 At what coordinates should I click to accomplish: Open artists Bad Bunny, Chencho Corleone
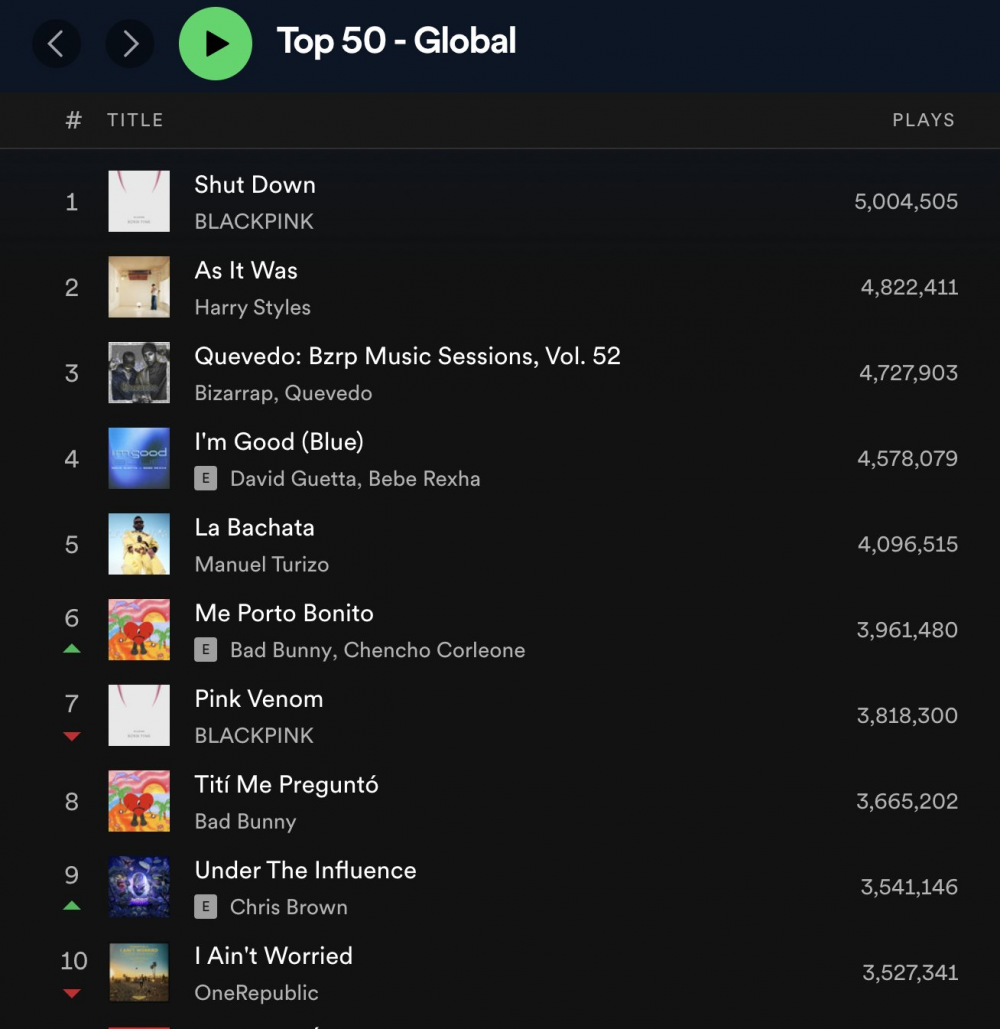pyautogui.click(x=377, y=650)
